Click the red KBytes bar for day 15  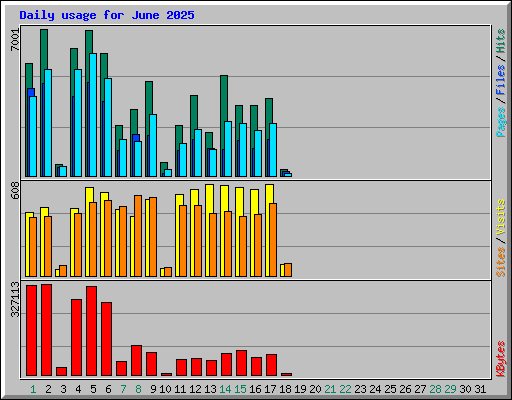241,363
